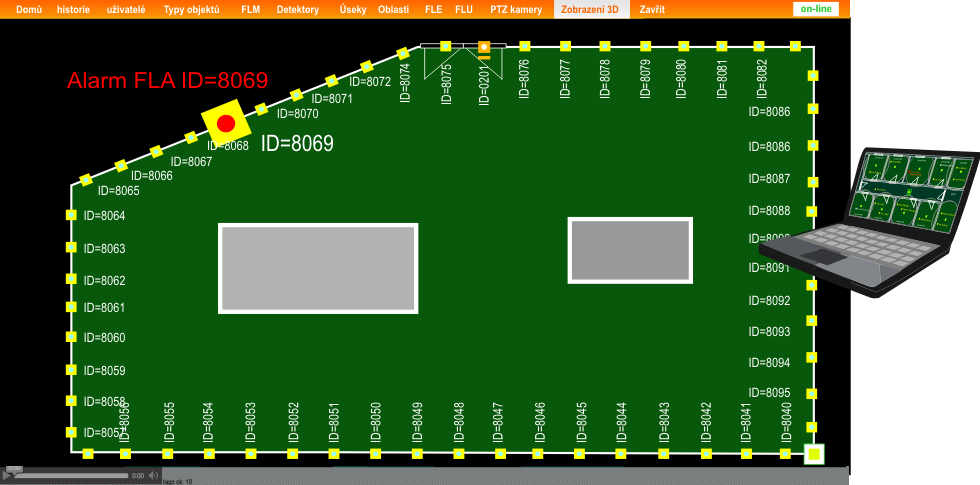
Task: Click the on-line status button
Action: coord(816,9)
